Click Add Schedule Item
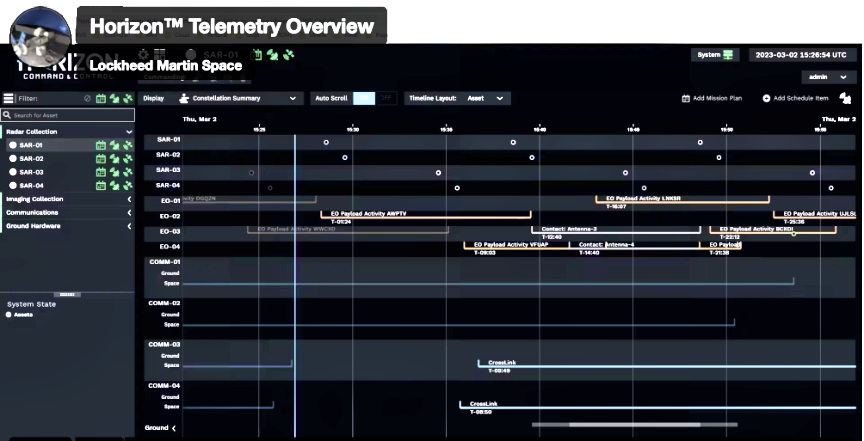 pyautogui.click(x=795, y=98)
